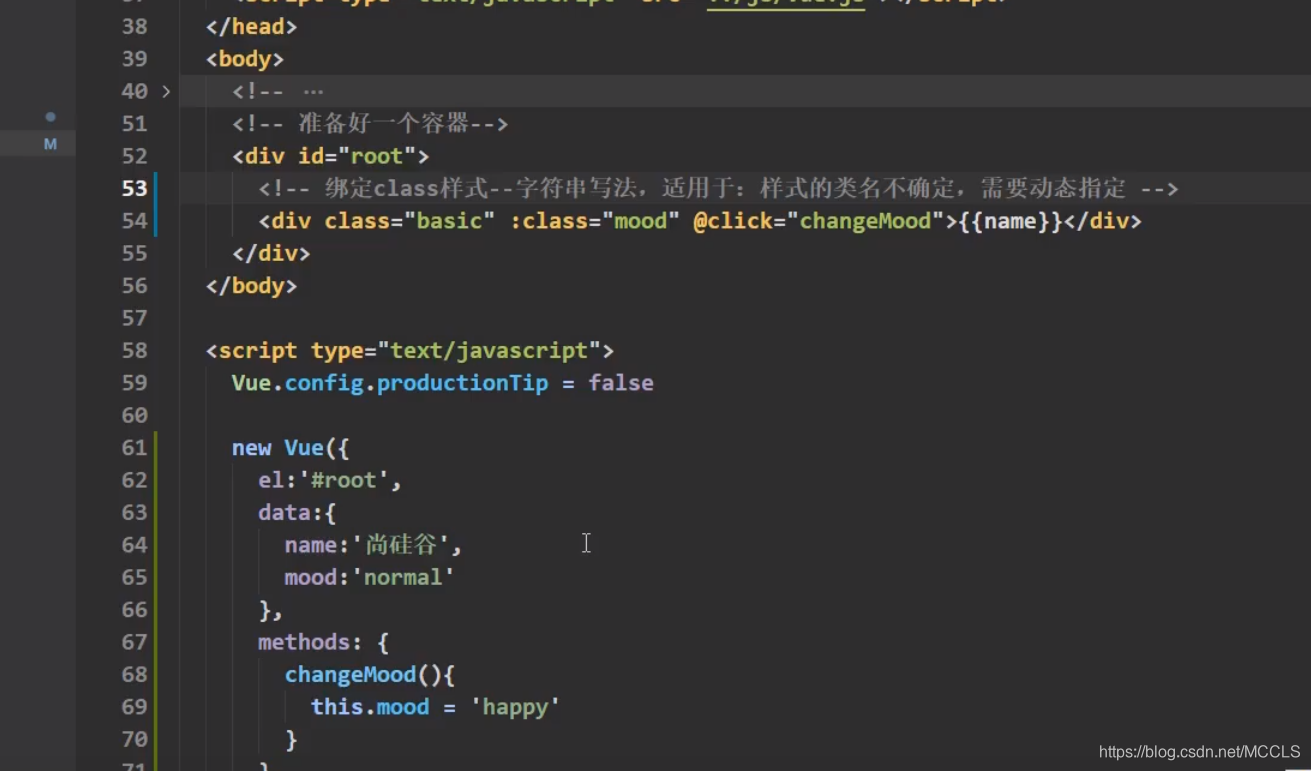The height and width of the screenshot is (771, 1311).
Task: Click line number 69 in gutter
Action: (x=134, y=707)
